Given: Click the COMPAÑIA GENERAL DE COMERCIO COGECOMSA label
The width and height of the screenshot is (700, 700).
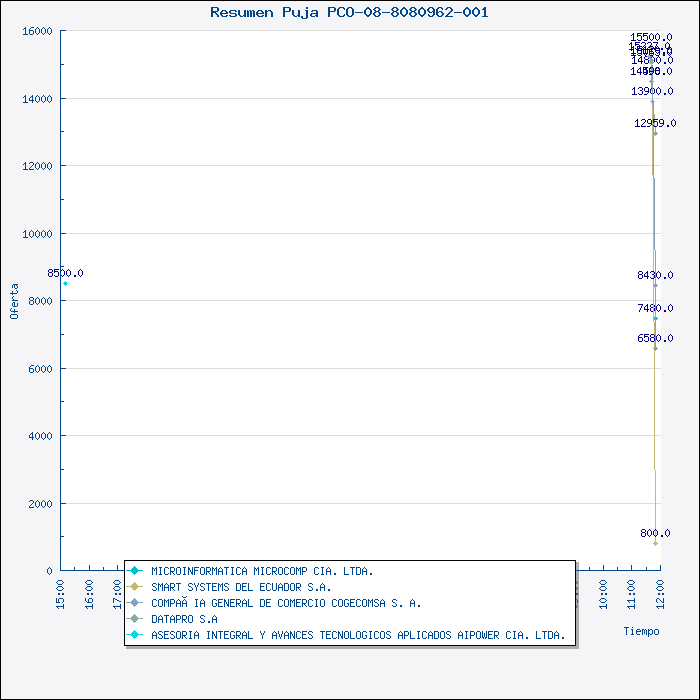Looking at the screenshot, I should click(286, 603).
